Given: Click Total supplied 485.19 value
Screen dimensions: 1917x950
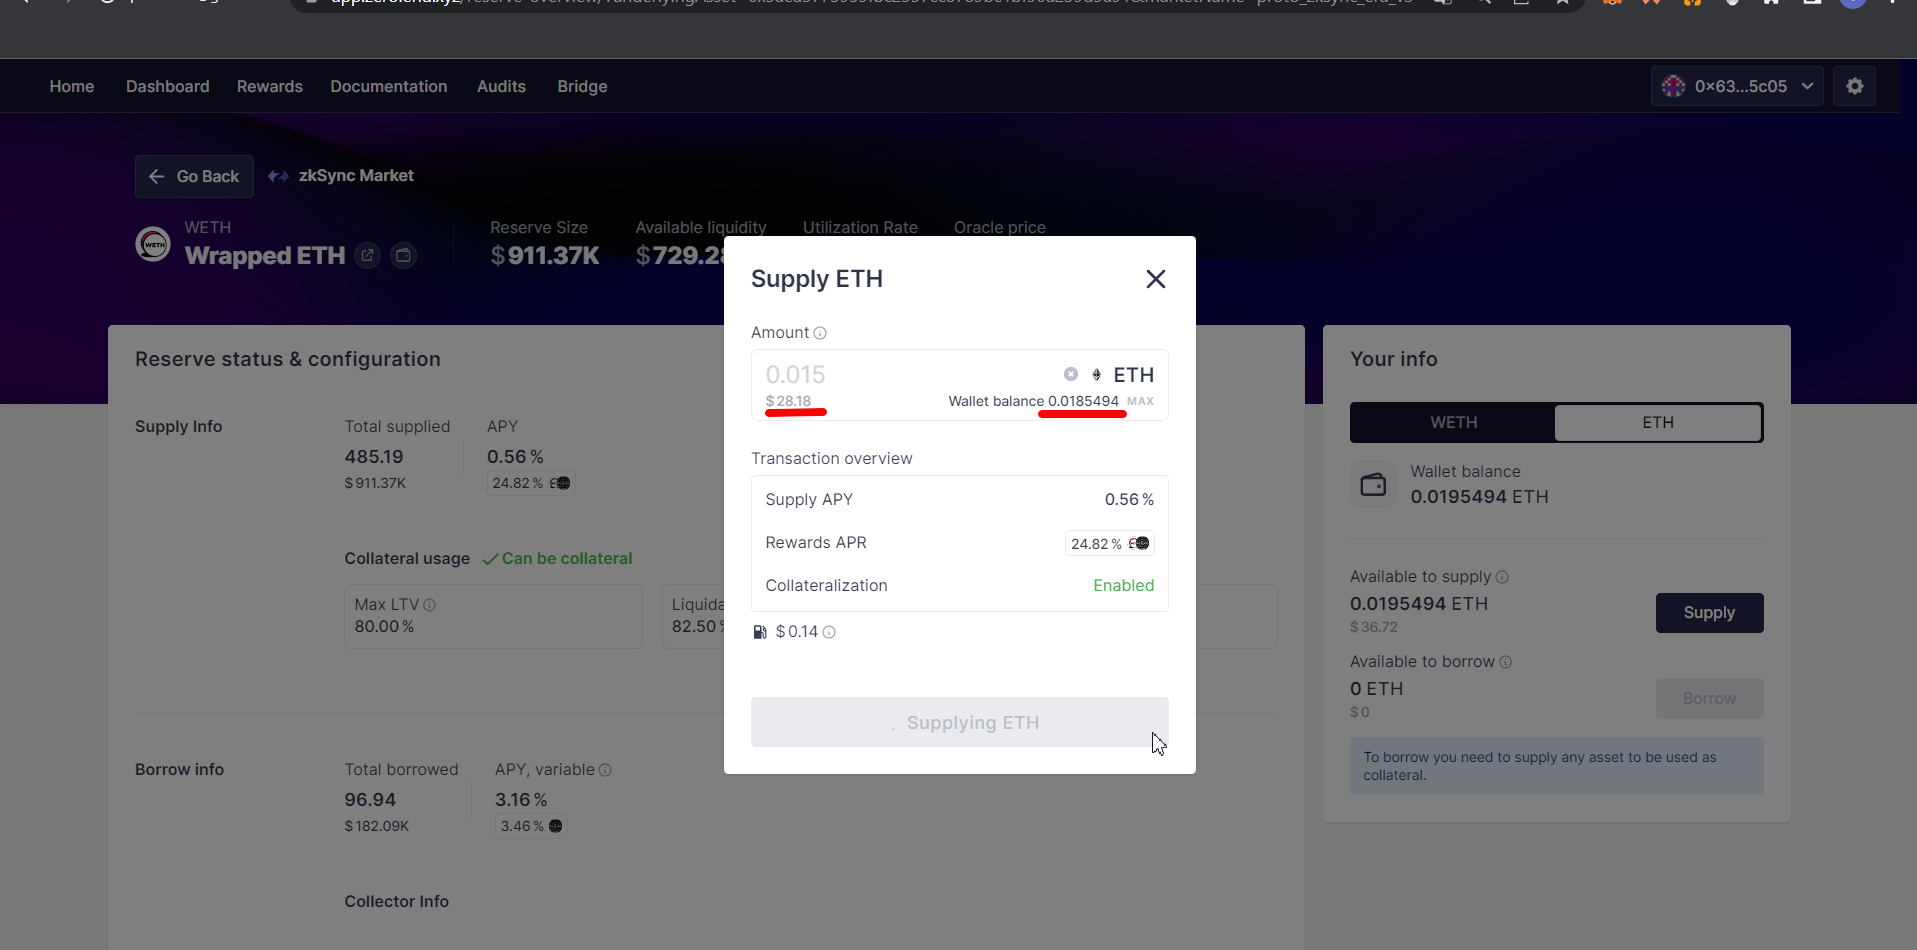Looking at the screenshot, I should tap(374, 457).
